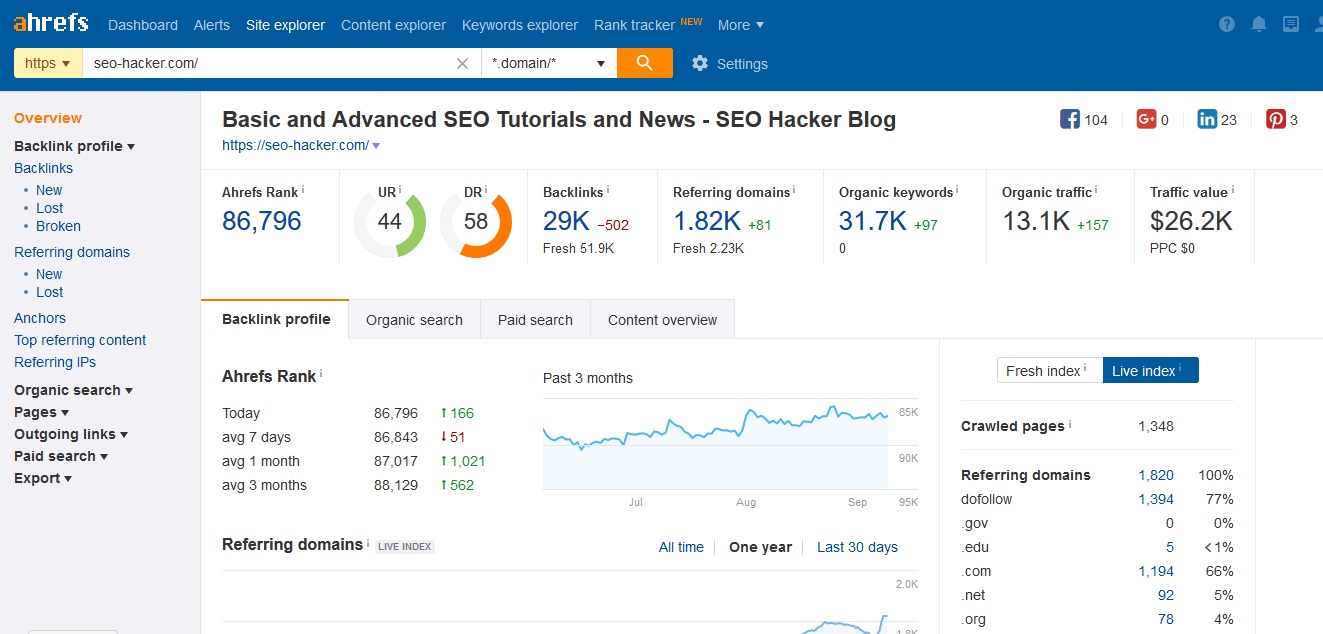
Task: Open Keywords explorer in top menu
Action: pyautogui.click(x=520, y=25)
